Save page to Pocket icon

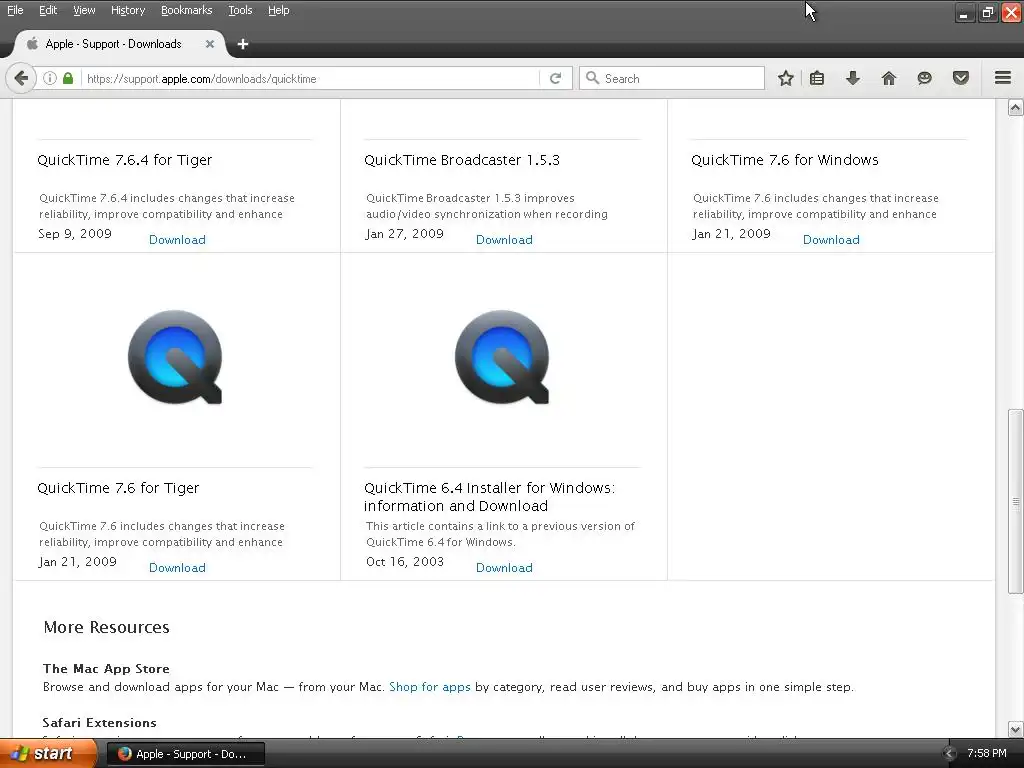point(961,78)
